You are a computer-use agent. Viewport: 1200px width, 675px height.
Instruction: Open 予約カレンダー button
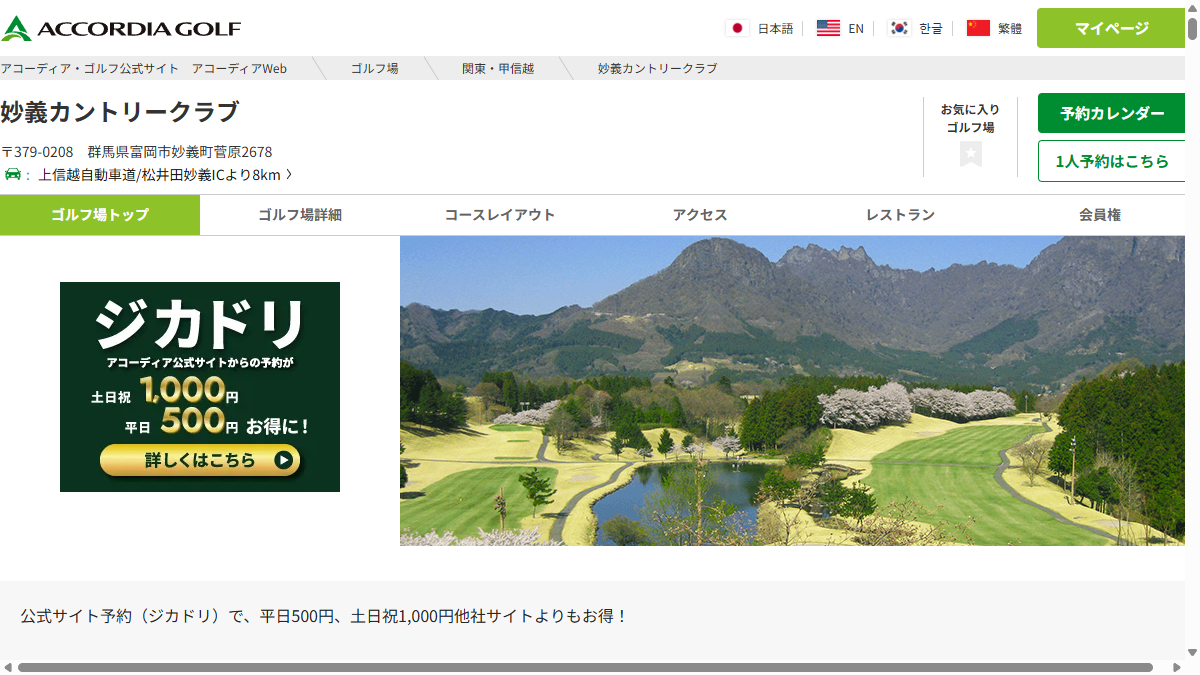(x=1111, y=113)
